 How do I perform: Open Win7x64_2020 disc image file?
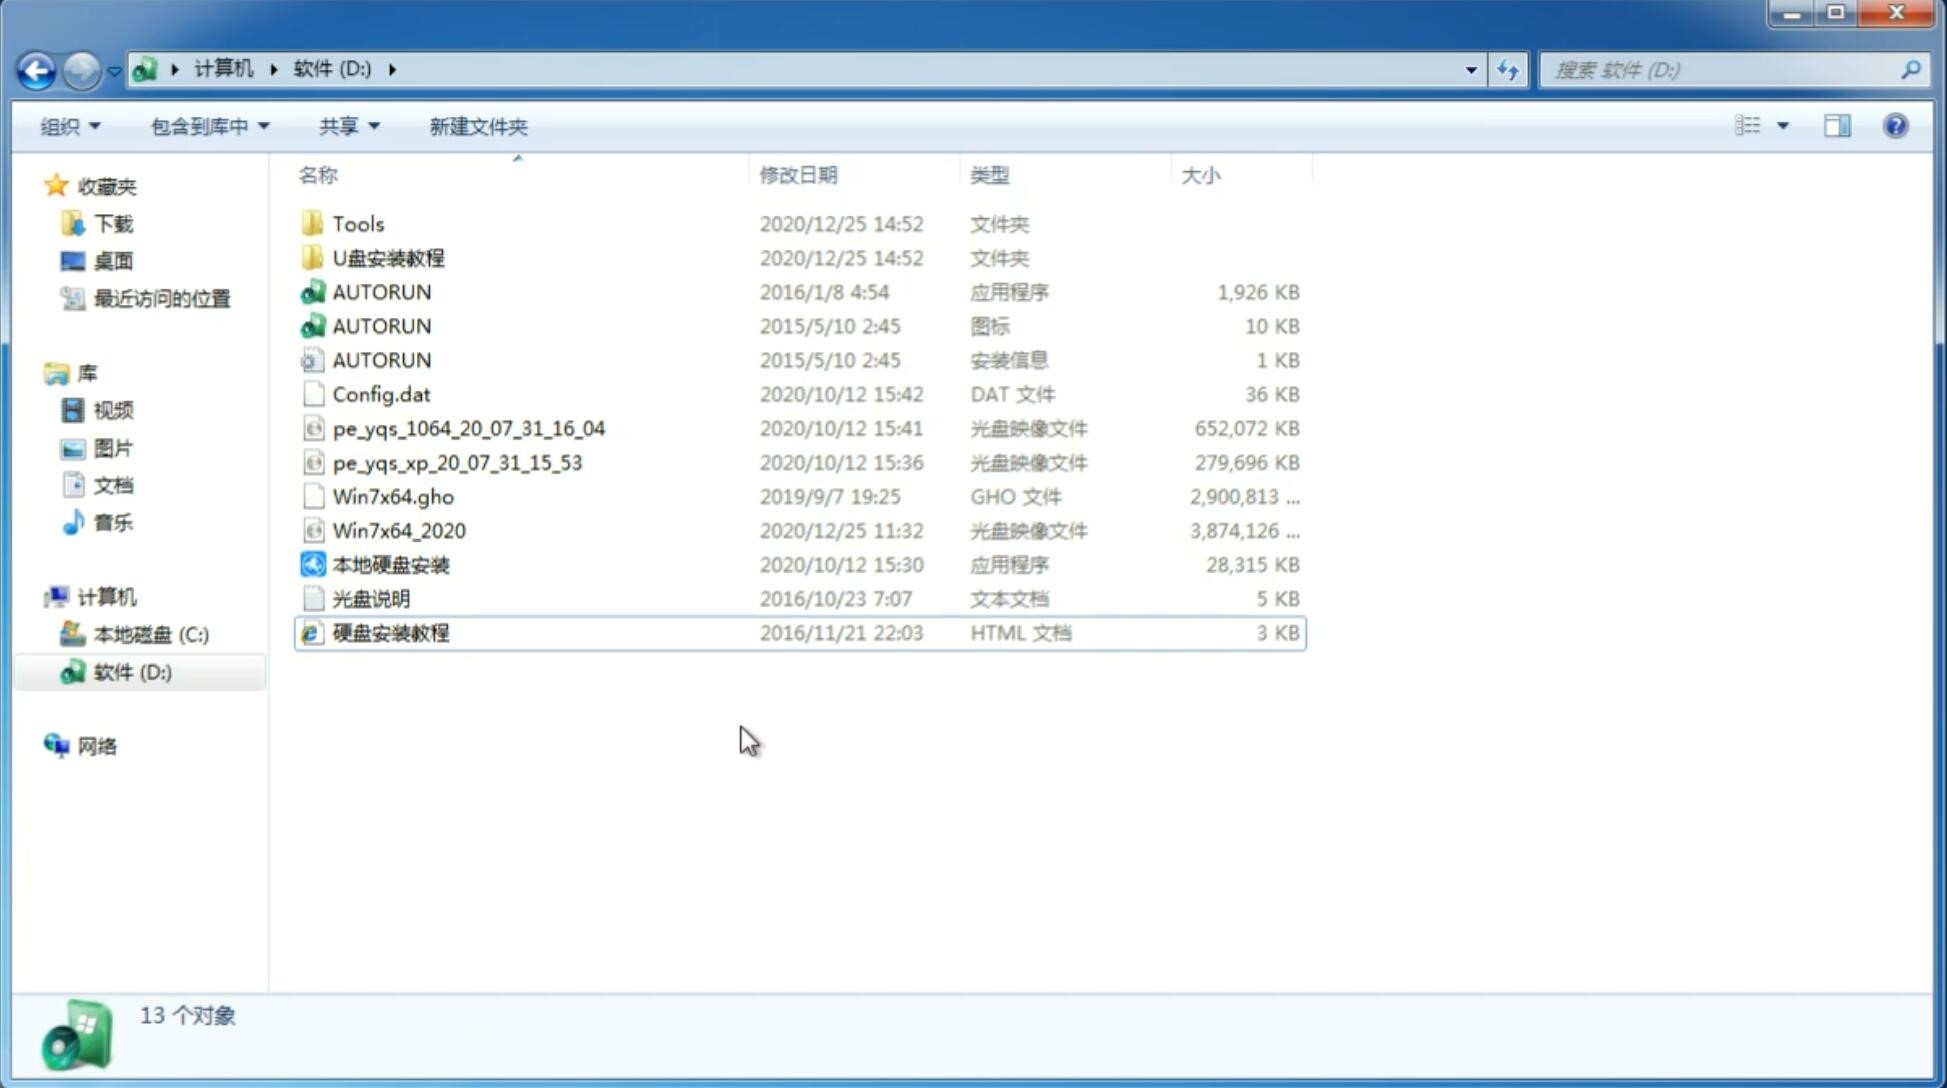coord(397,529)
